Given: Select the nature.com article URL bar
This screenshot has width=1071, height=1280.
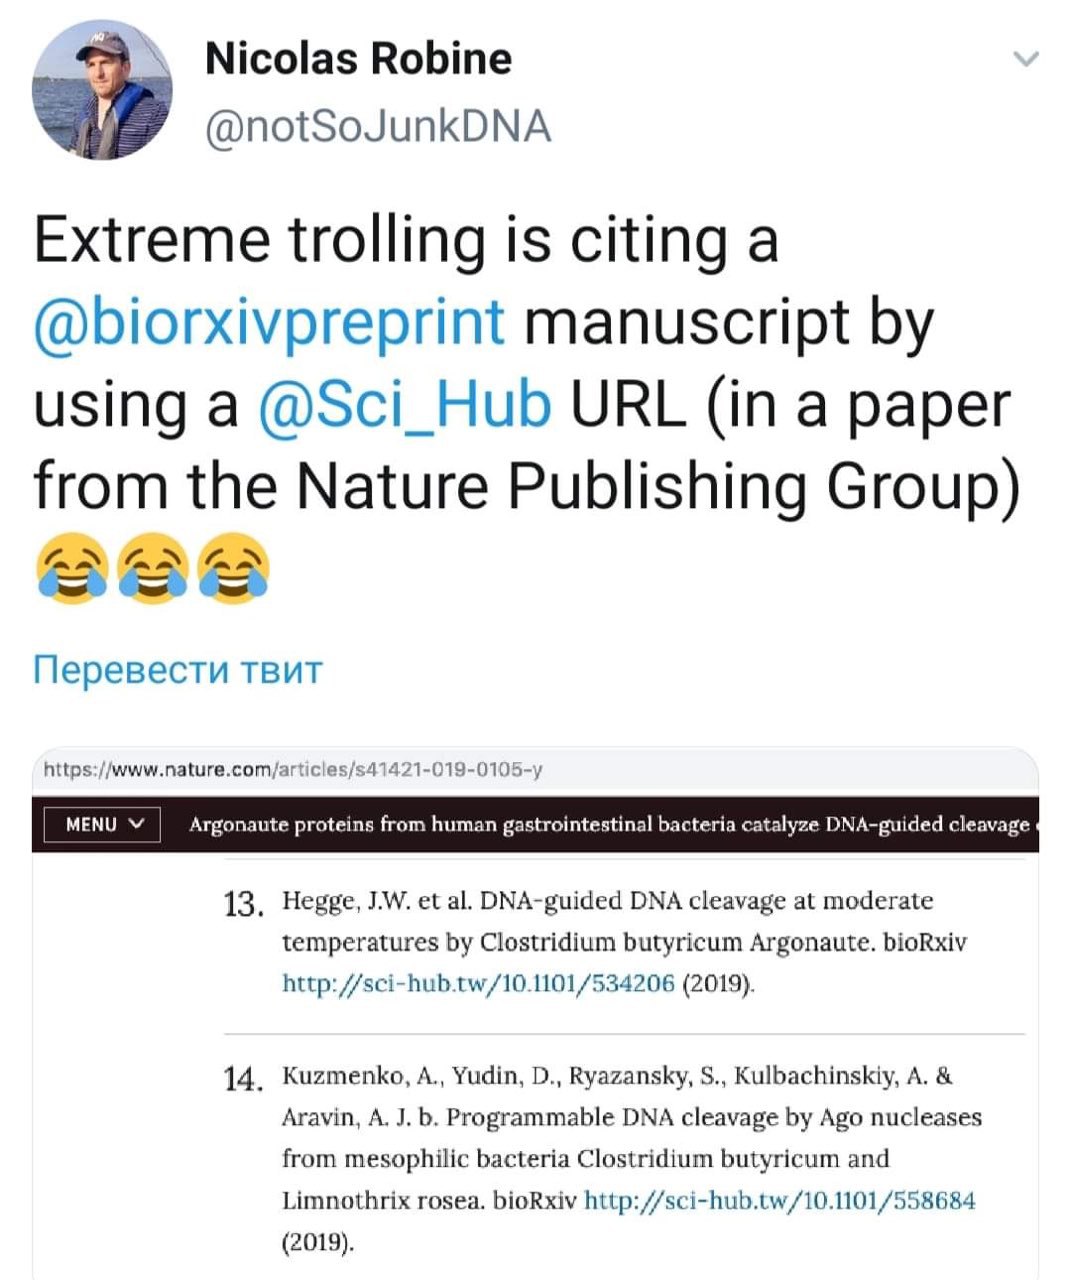Looking at the screenshot, I should (x=294, y=770).
